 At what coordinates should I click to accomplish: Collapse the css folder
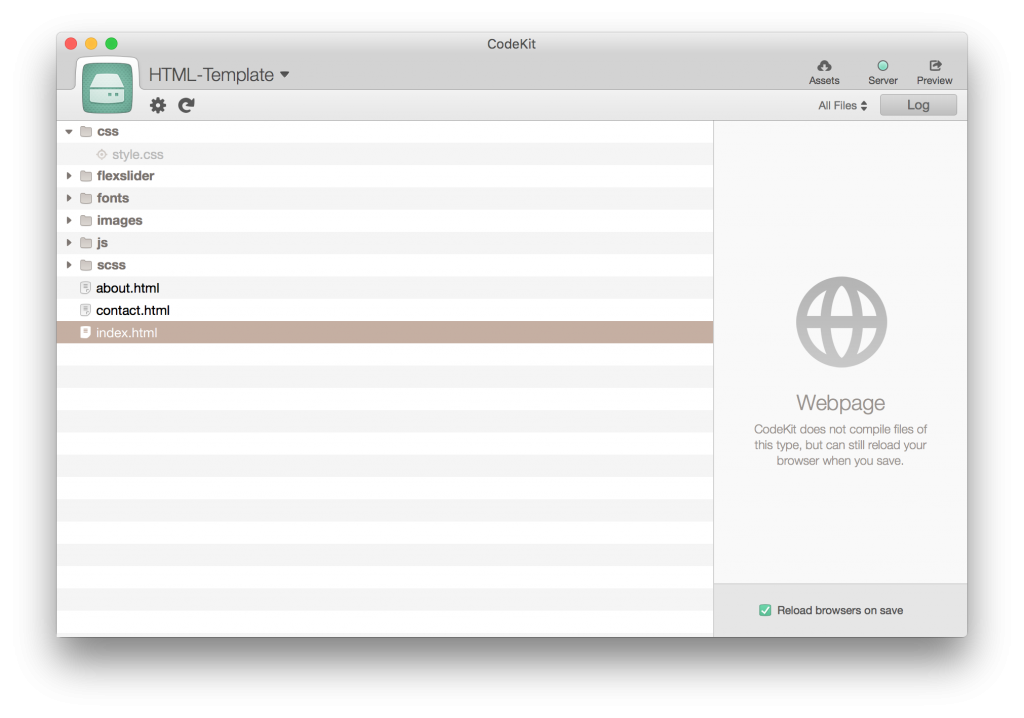coord(69,131)
